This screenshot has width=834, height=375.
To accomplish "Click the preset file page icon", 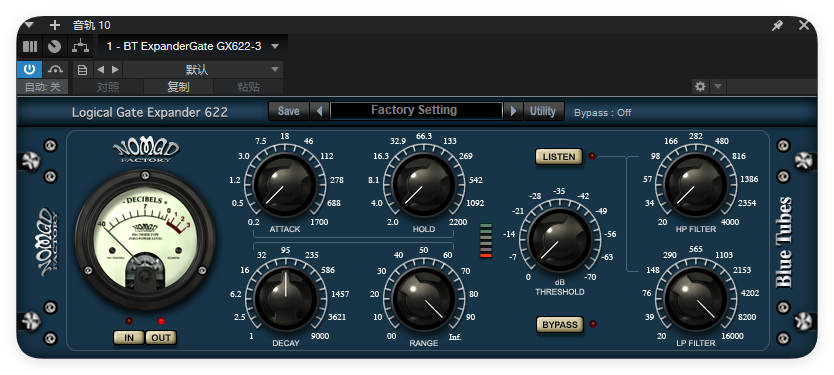I will coord(82,70).
